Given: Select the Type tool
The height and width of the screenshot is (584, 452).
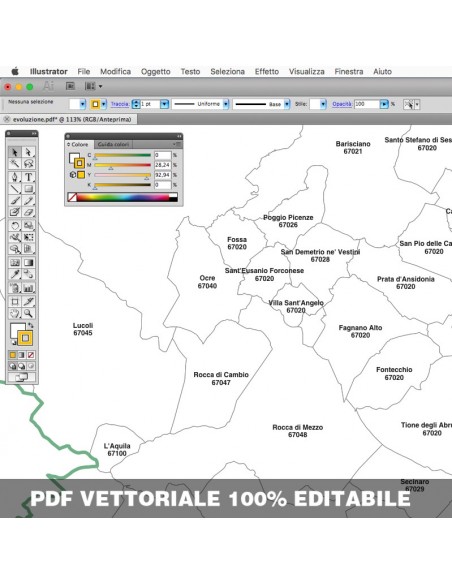Looking at the screenshot, I should [28, 177].
